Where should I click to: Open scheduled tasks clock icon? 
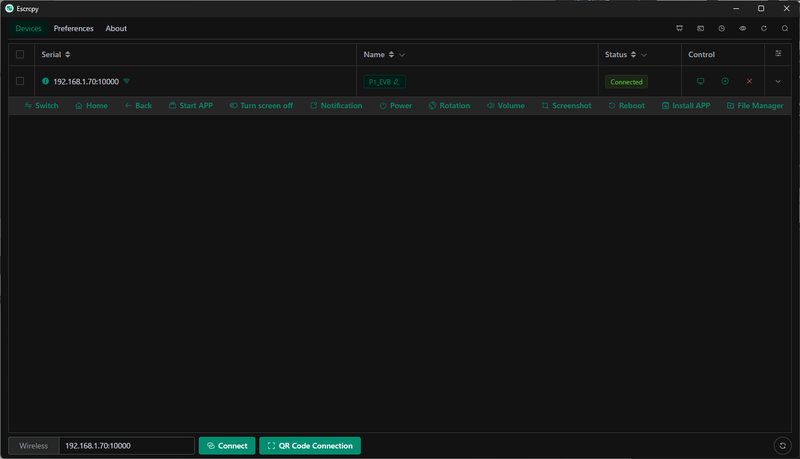coord(721,29)
